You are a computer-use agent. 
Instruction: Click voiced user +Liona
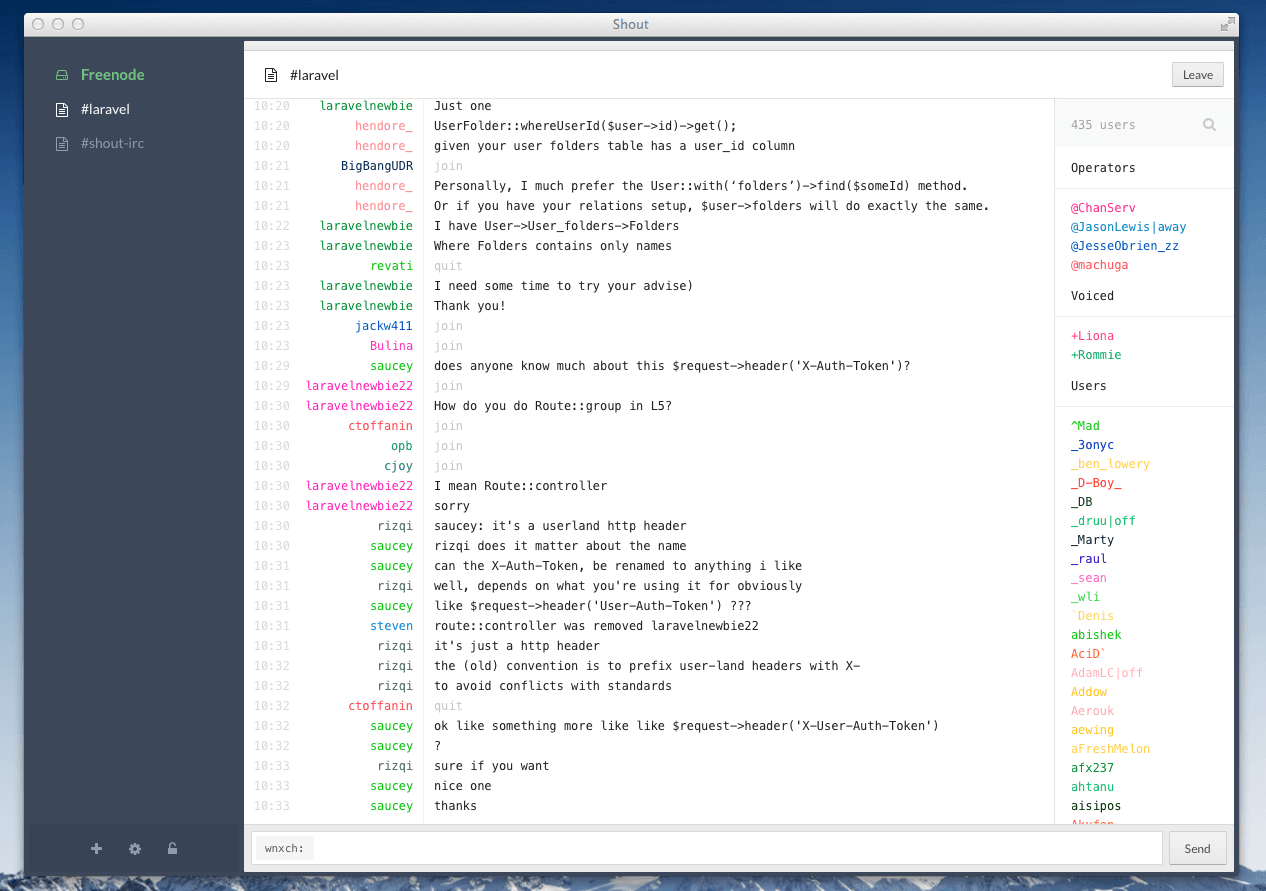point(1092,336)
